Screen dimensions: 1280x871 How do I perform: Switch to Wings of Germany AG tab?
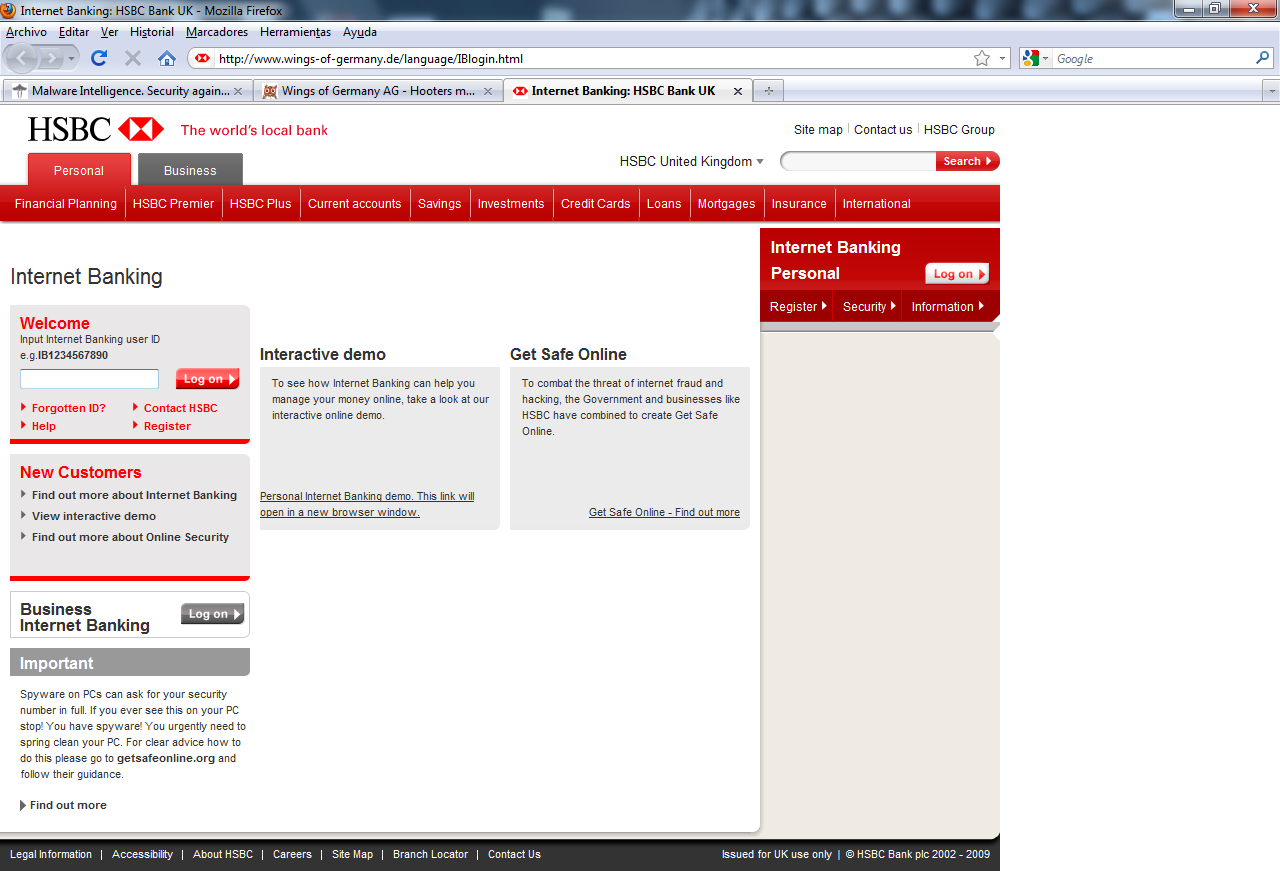point(378,91)
